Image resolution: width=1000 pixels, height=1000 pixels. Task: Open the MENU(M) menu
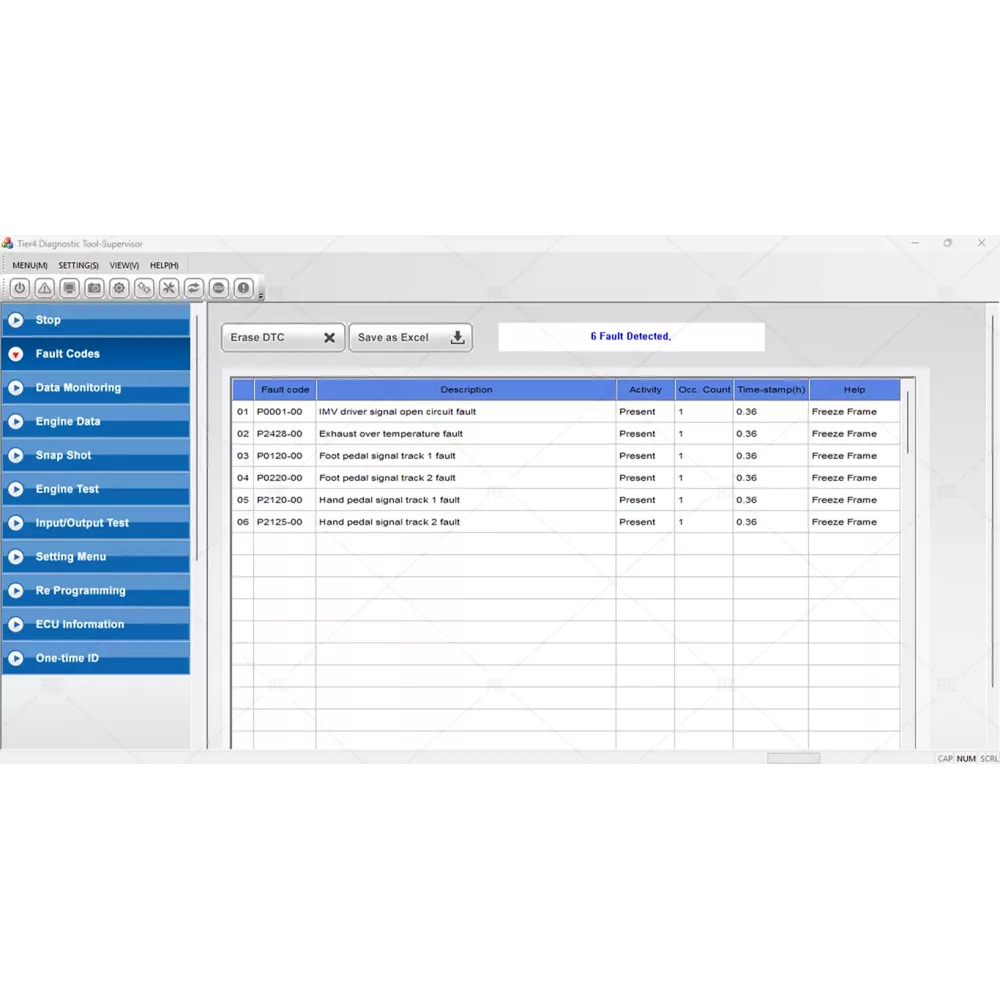click(x=30, y=265)
